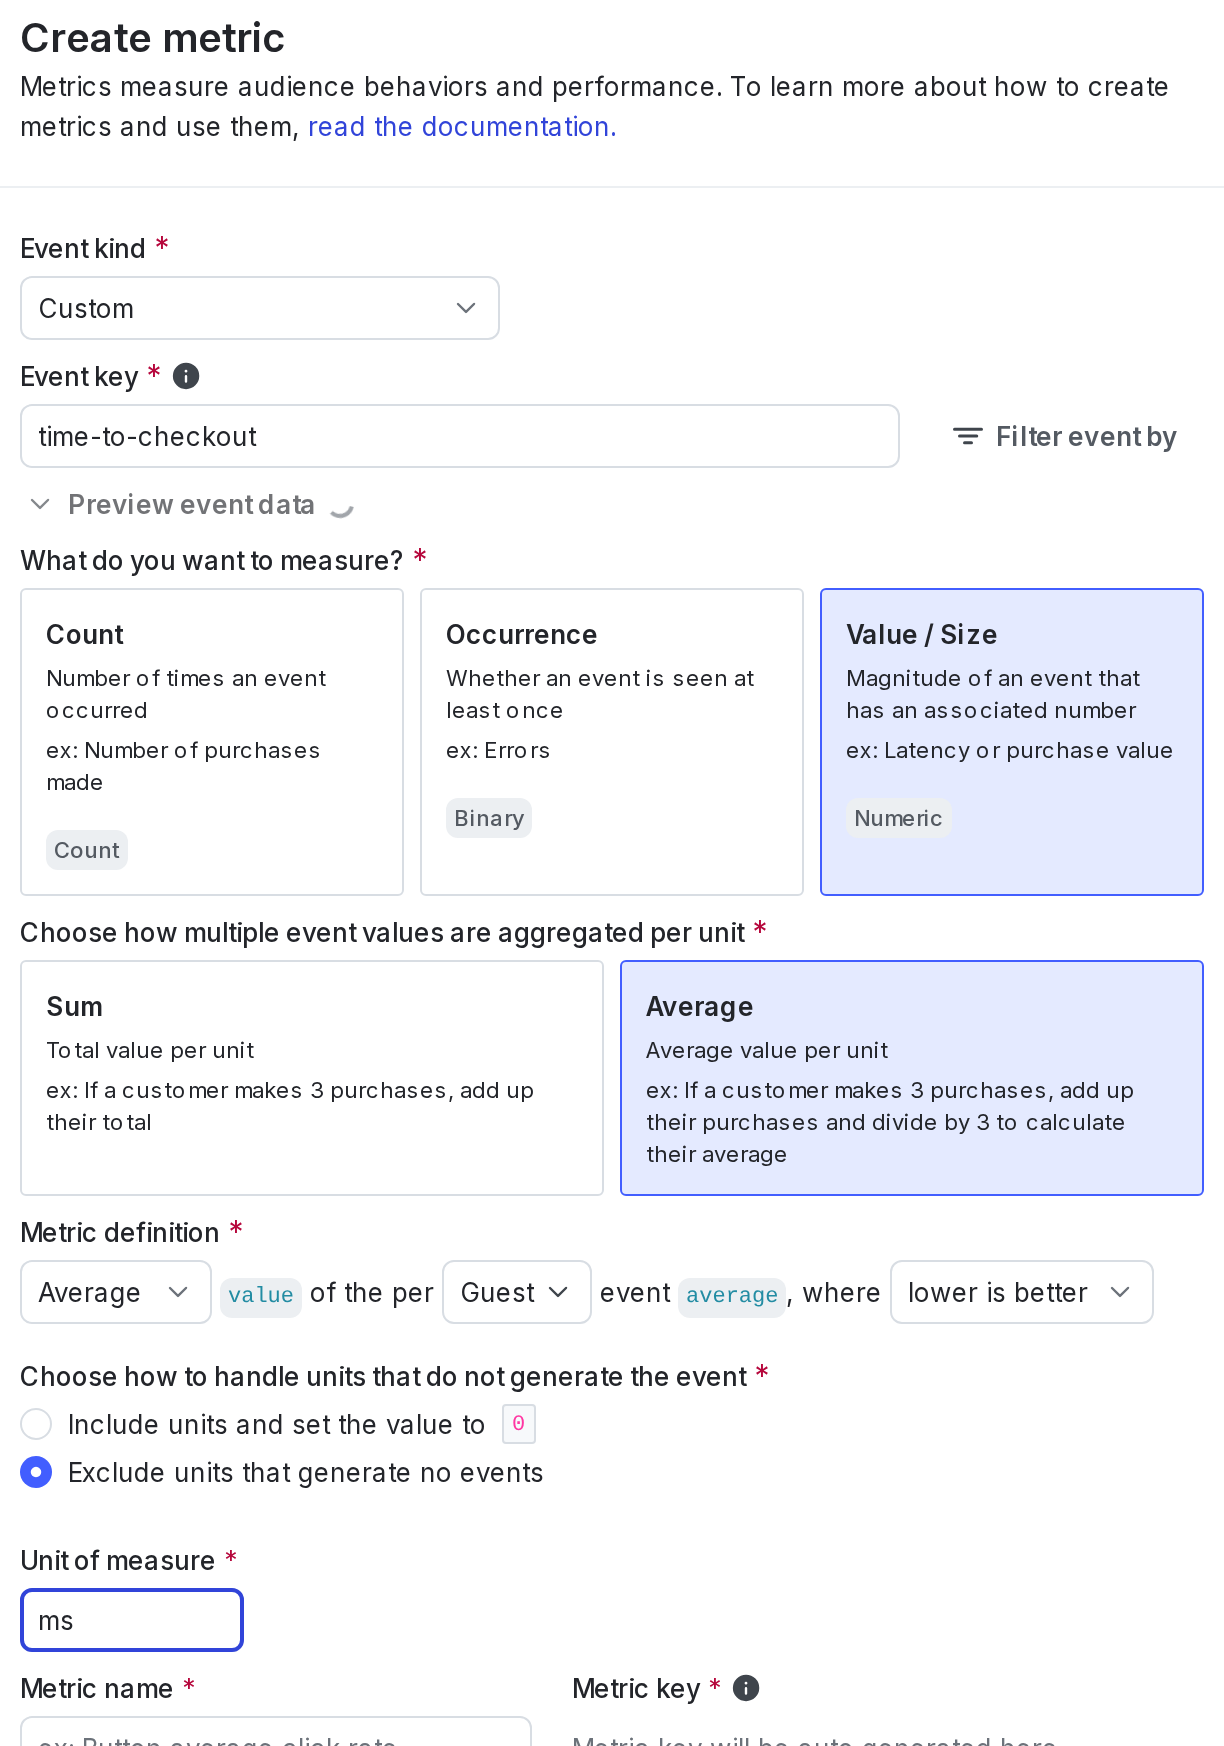Open the lower is better success criteria dropdown
Viewport: 1224px width, 1746px height.
pyautogui.click(x=1021, y=1292)
